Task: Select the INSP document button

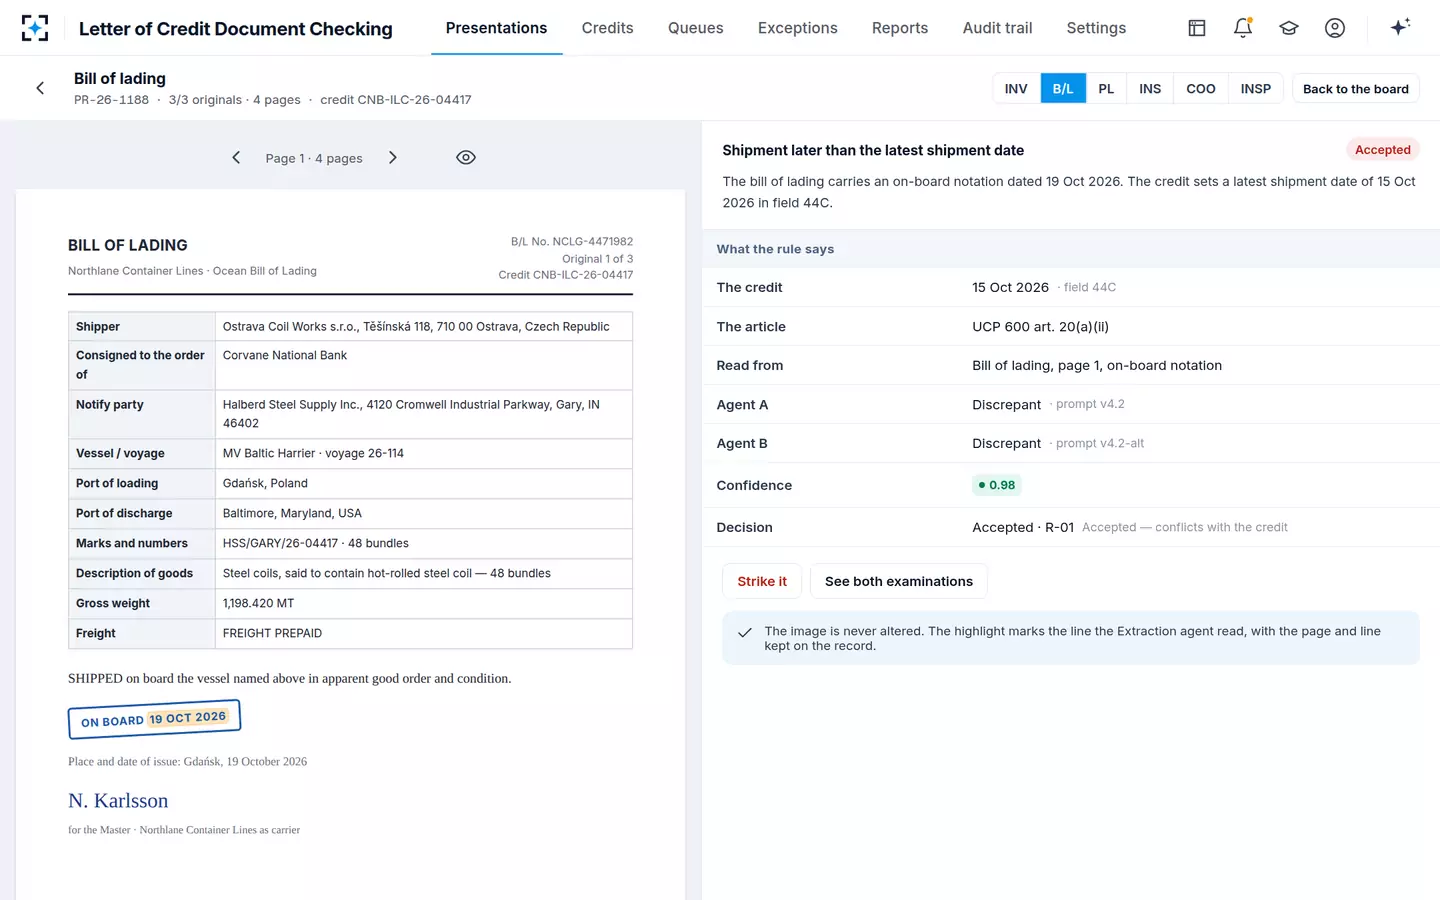Action: 1256,88
